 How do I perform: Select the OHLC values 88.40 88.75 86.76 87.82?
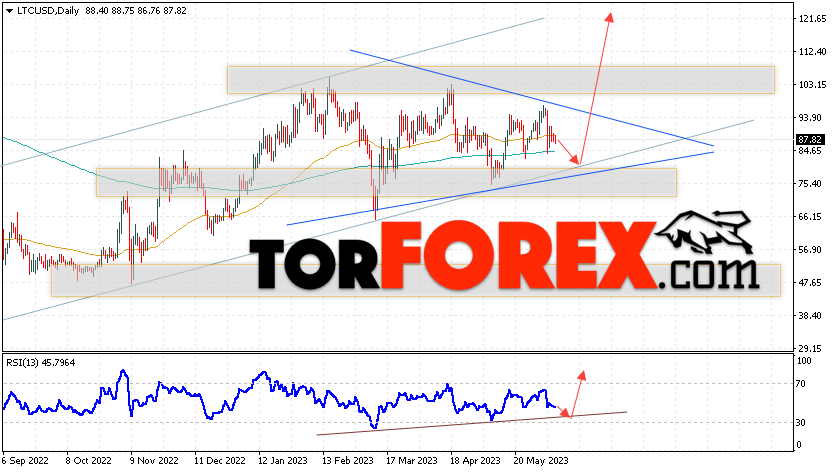(136, 11)
